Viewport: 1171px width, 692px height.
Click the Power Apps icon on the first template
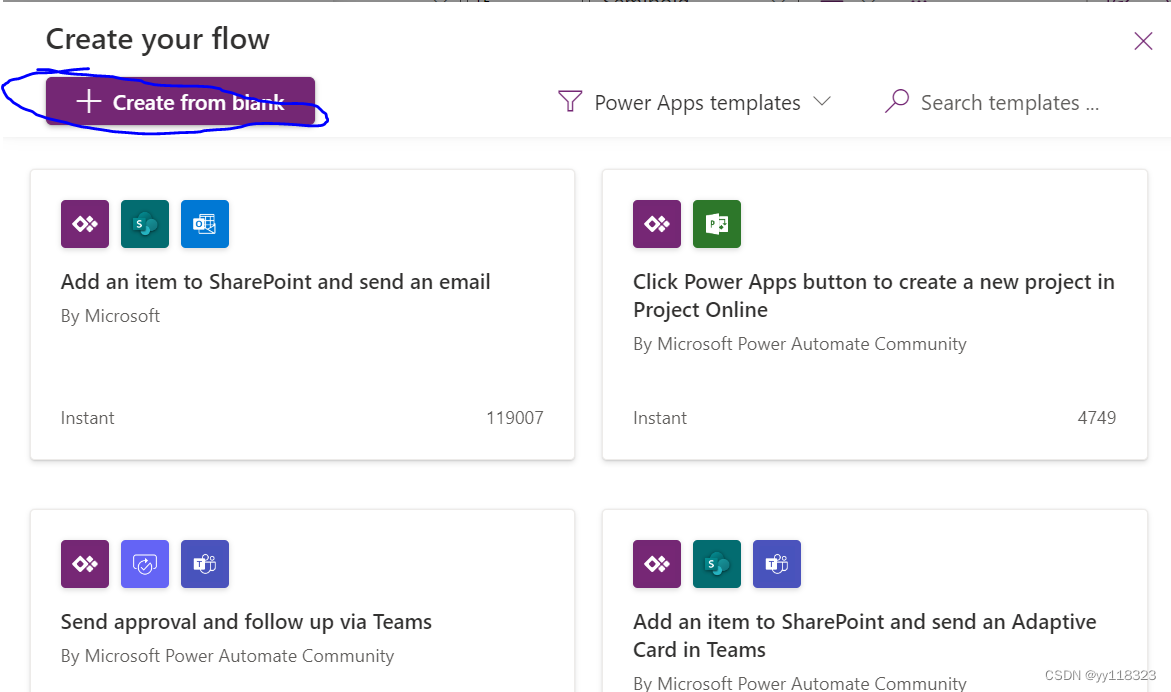[84, 223]
